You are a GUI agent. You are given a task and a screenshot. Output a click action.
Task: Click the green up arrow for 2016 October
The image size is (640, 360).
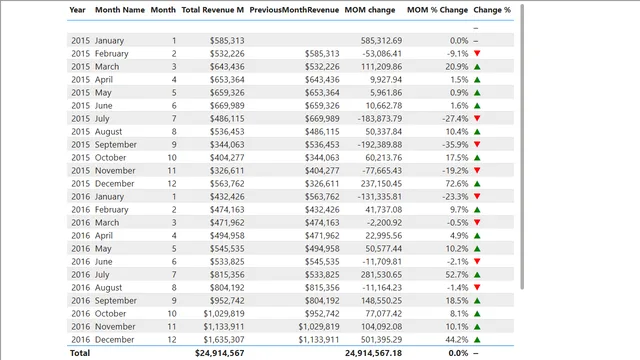point(477,313)
